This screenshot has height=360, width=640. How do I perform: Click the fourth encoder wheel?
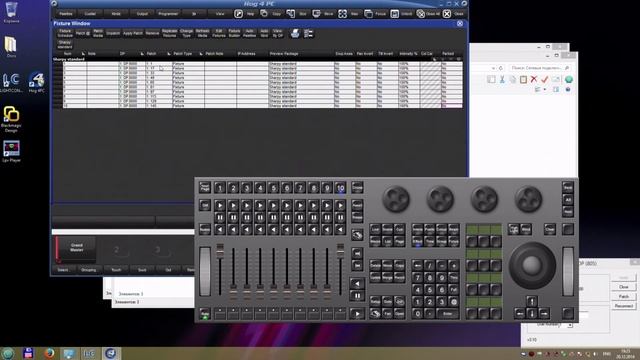[x=529, y=199]
